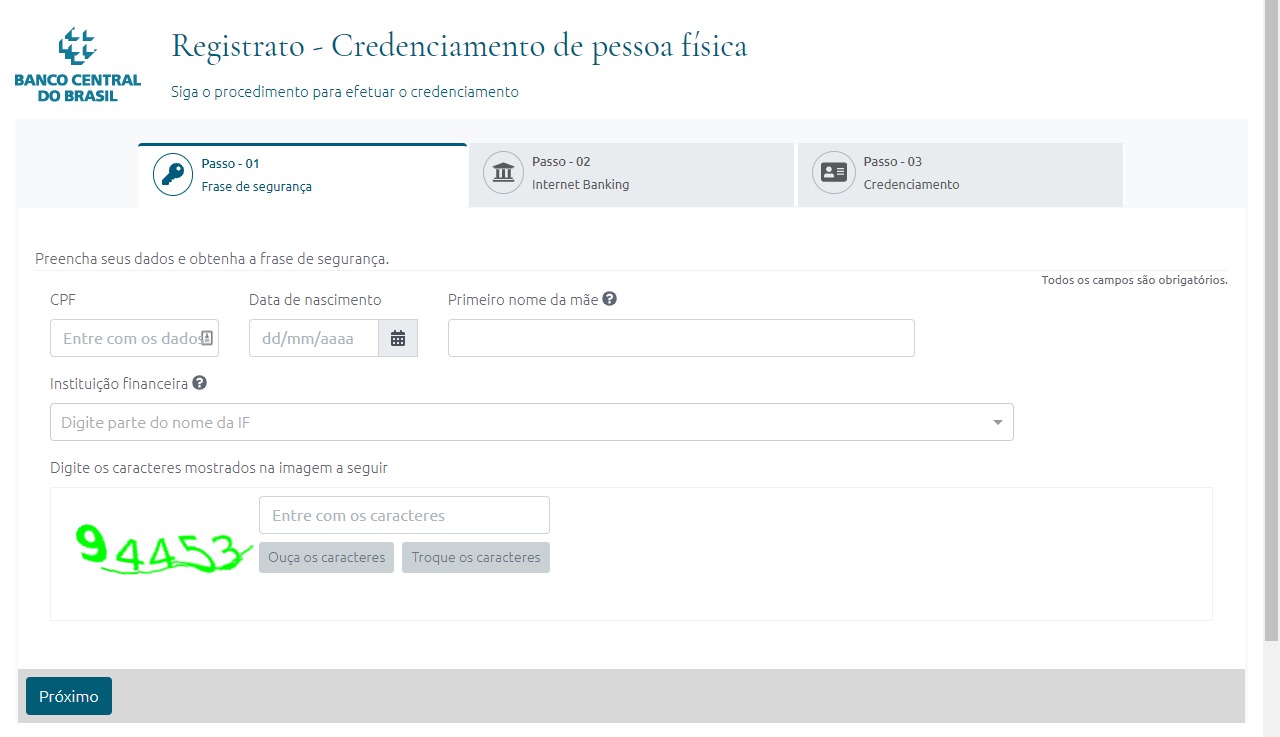The image size is (1280, 737).
Task: Open the calendar date picker icon
Action: (x=398, y=338)
